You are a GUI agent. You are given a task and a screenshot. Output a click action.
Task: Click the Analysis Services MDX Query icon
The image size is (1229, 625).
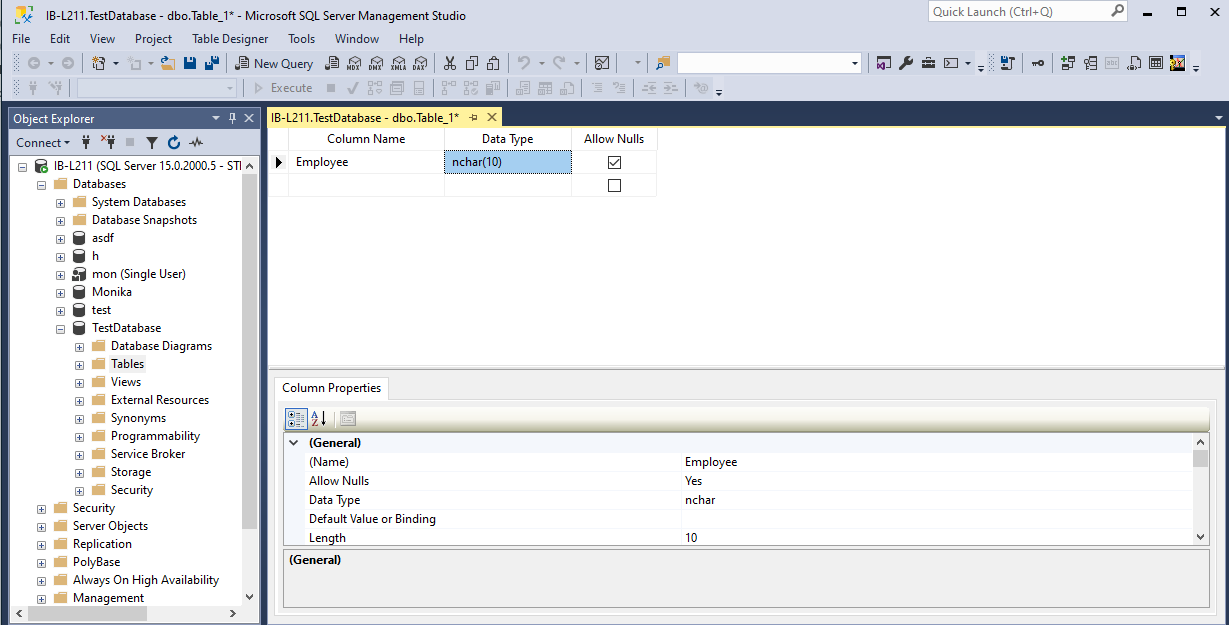[x=354, y=63]
